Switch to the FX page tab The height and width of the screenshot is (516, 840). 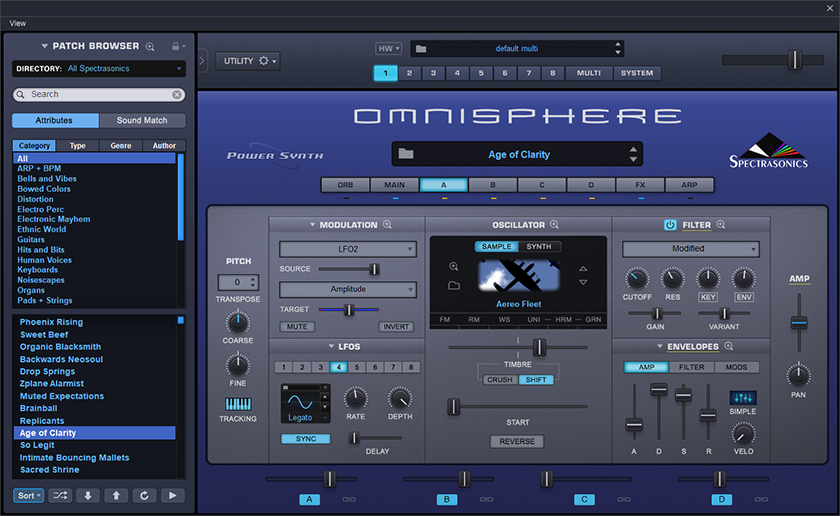(x=640, y=185)
